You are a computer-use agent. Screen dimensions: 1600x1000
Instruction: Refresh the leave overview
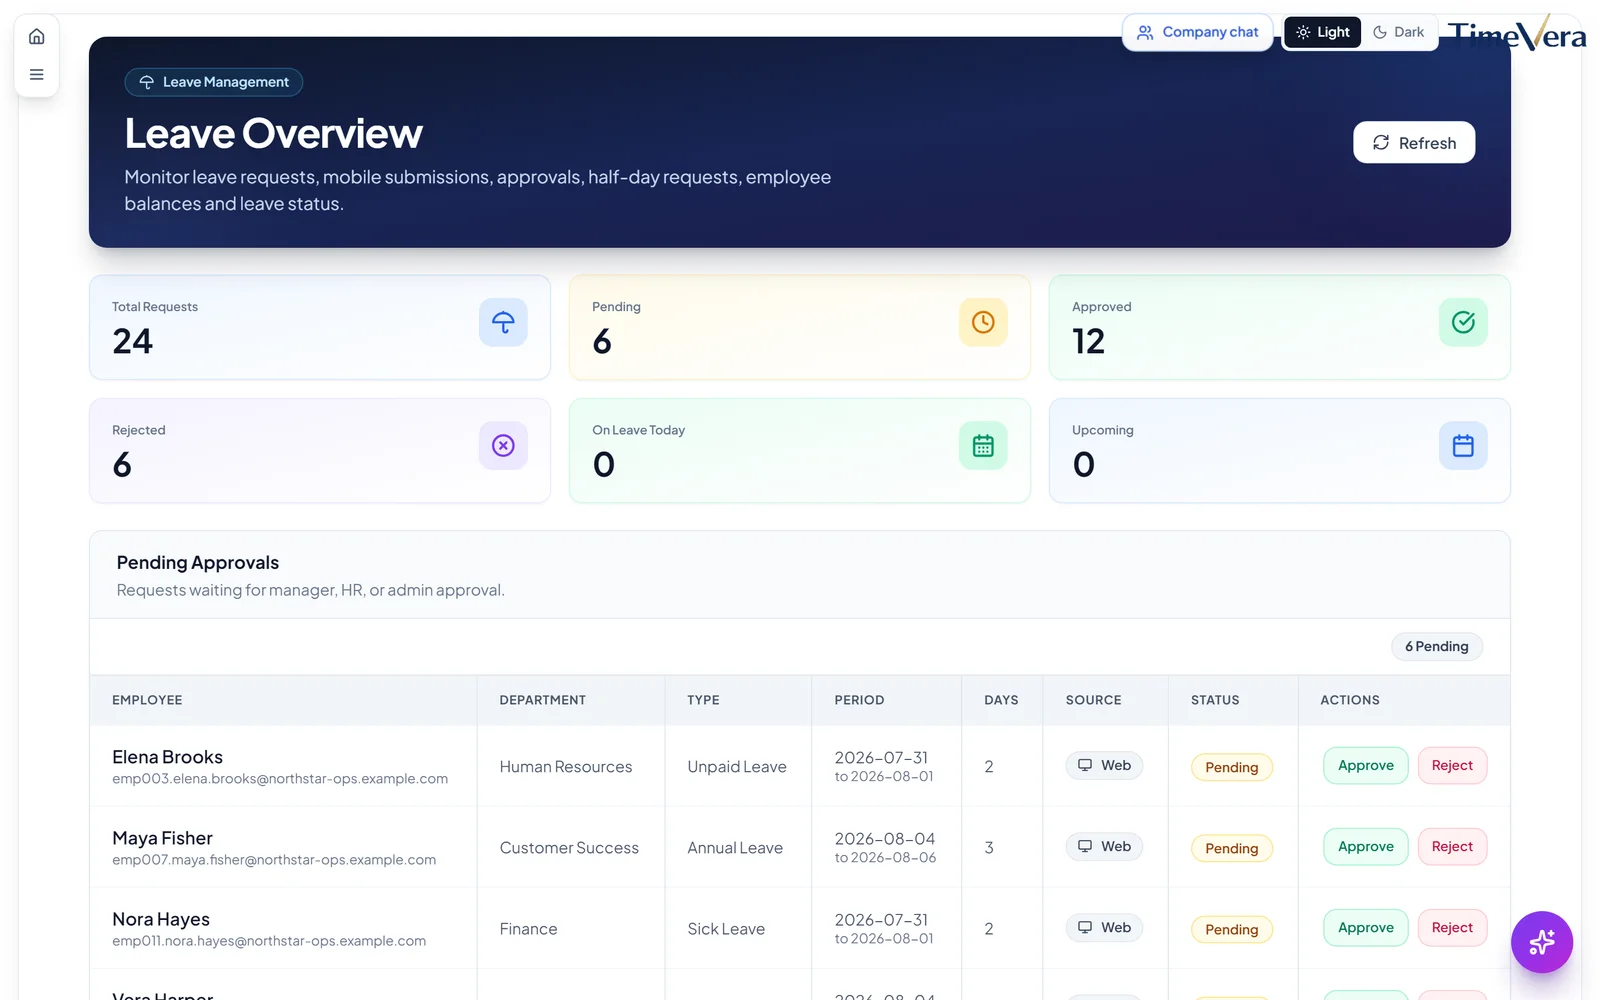(1414, 143)
